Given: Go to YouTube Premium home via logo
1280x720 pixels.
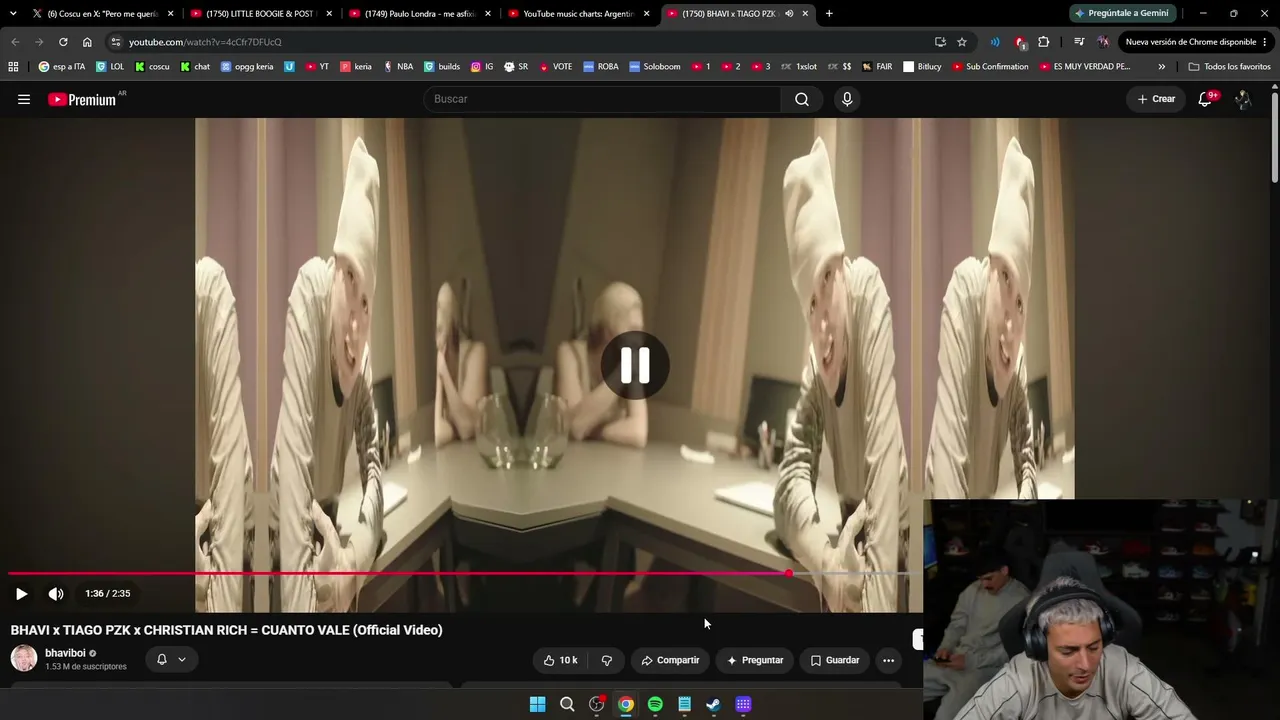Looking at the screenshot, I should 82,99.
